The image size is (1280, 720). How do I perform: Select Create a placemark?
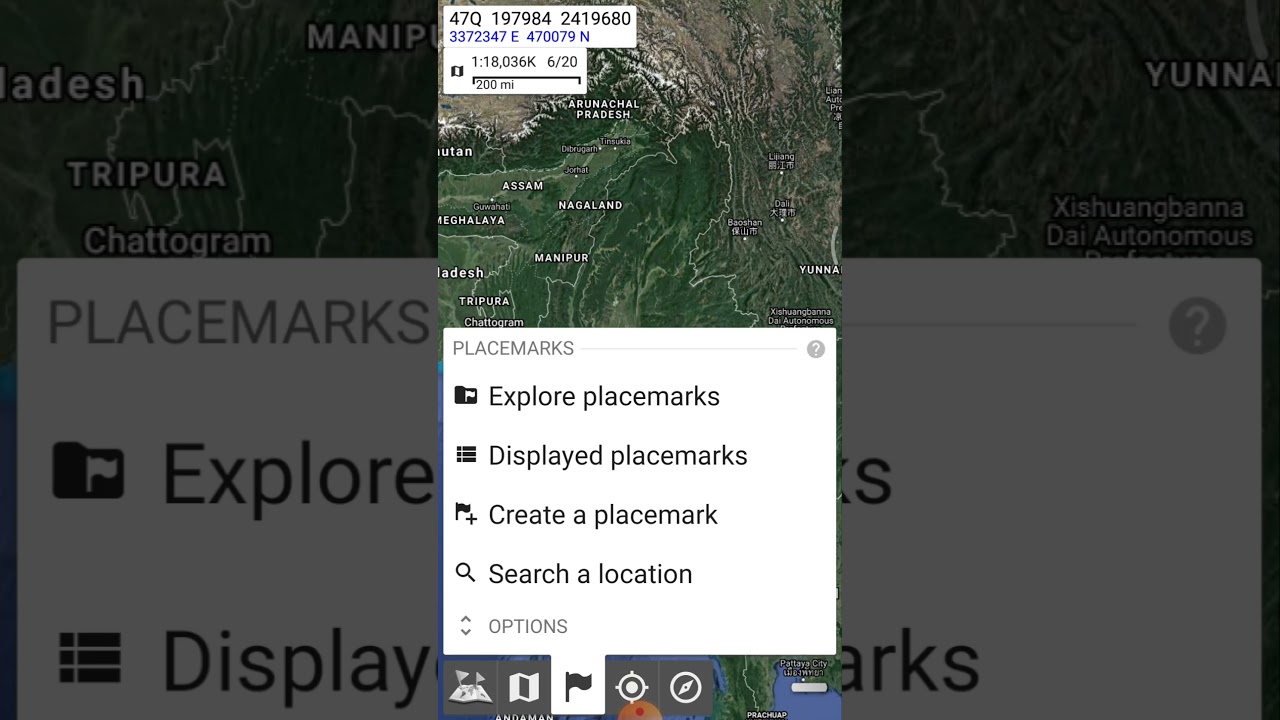tap(639, 515)
